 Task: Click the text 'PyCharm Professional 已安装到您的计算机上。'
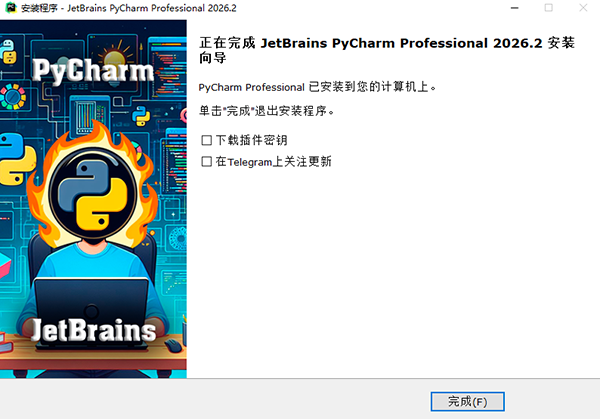point(317,87)
